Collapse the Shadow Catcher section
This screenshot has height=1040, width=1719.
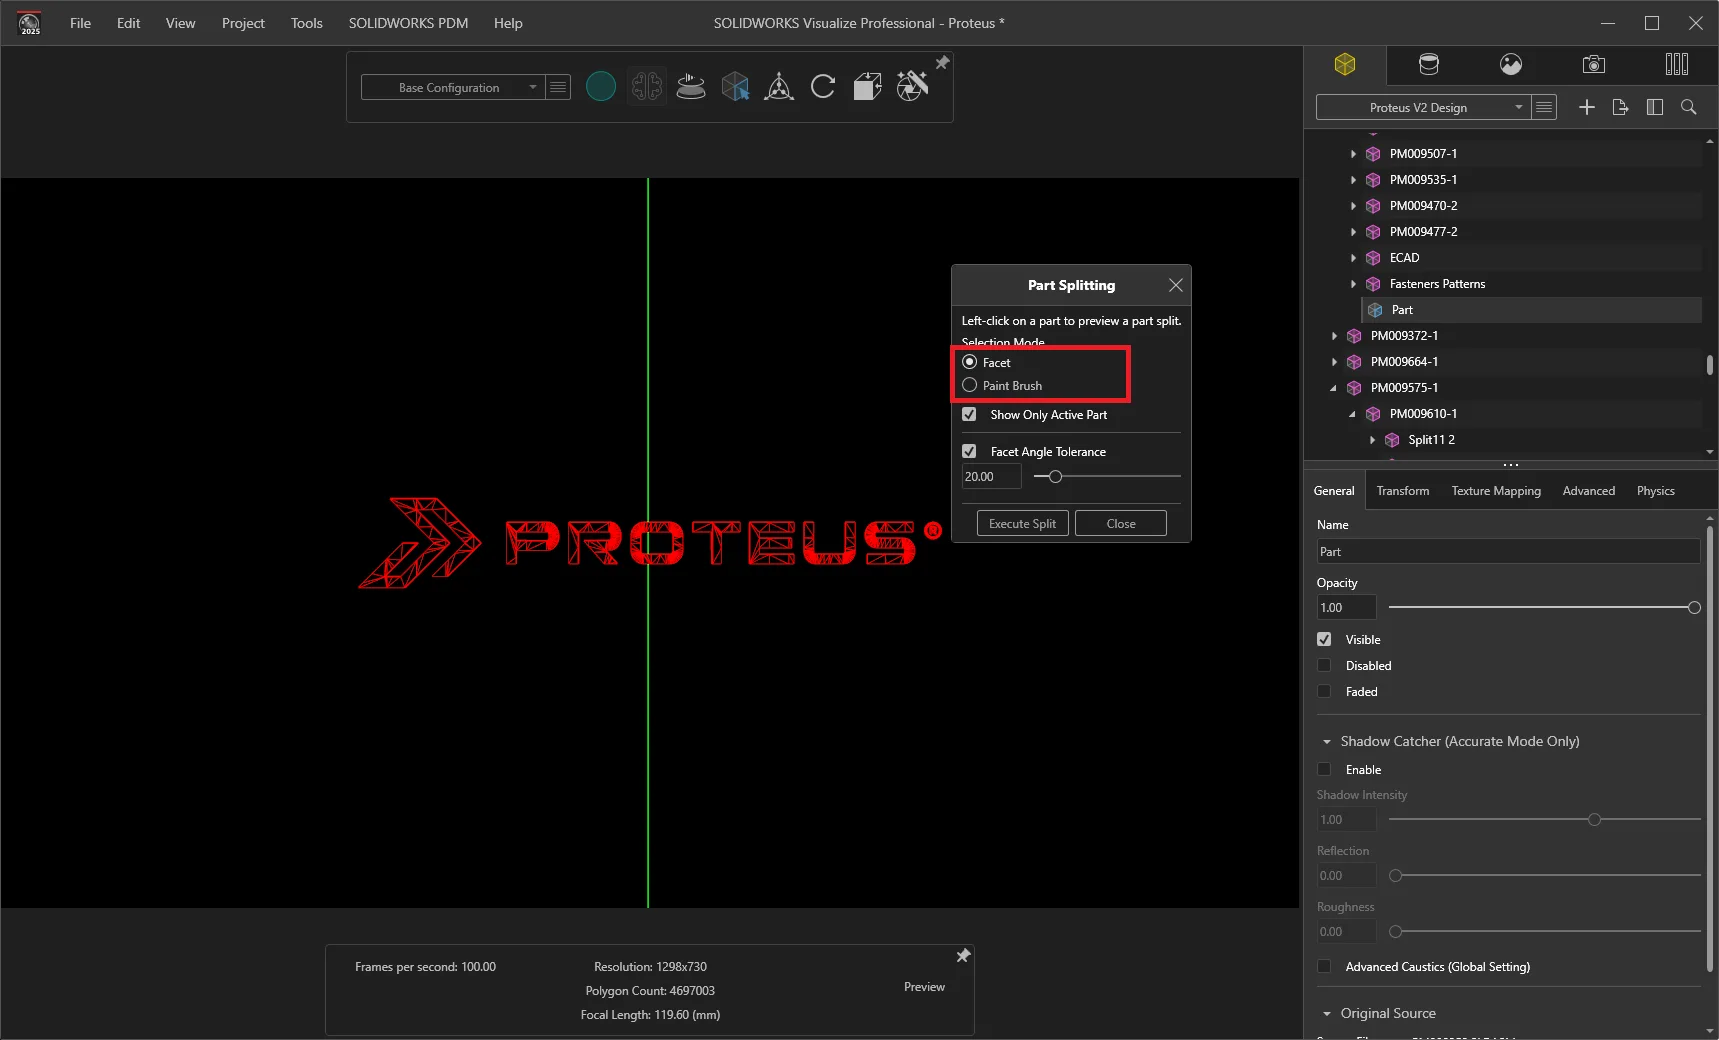pos(1327,742)
